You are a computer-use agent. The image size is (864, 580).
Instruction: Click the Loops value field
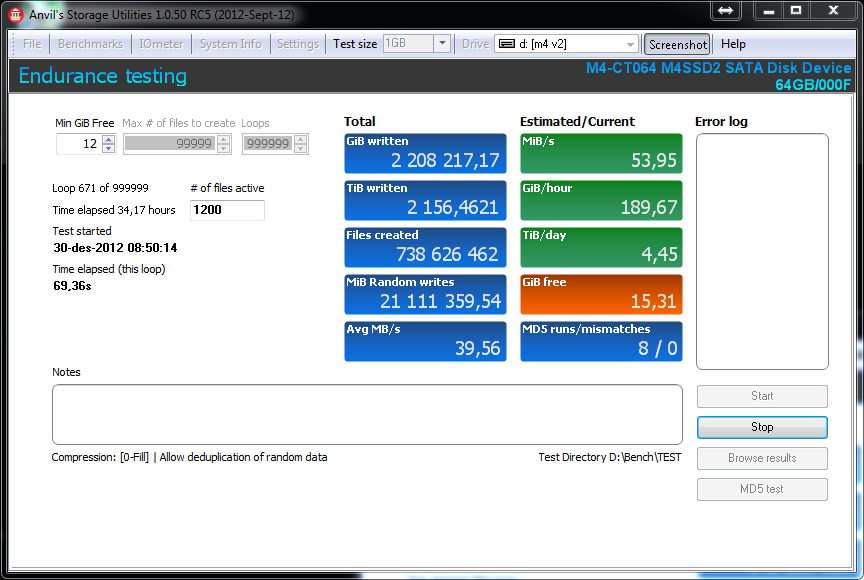coord(268,144)
